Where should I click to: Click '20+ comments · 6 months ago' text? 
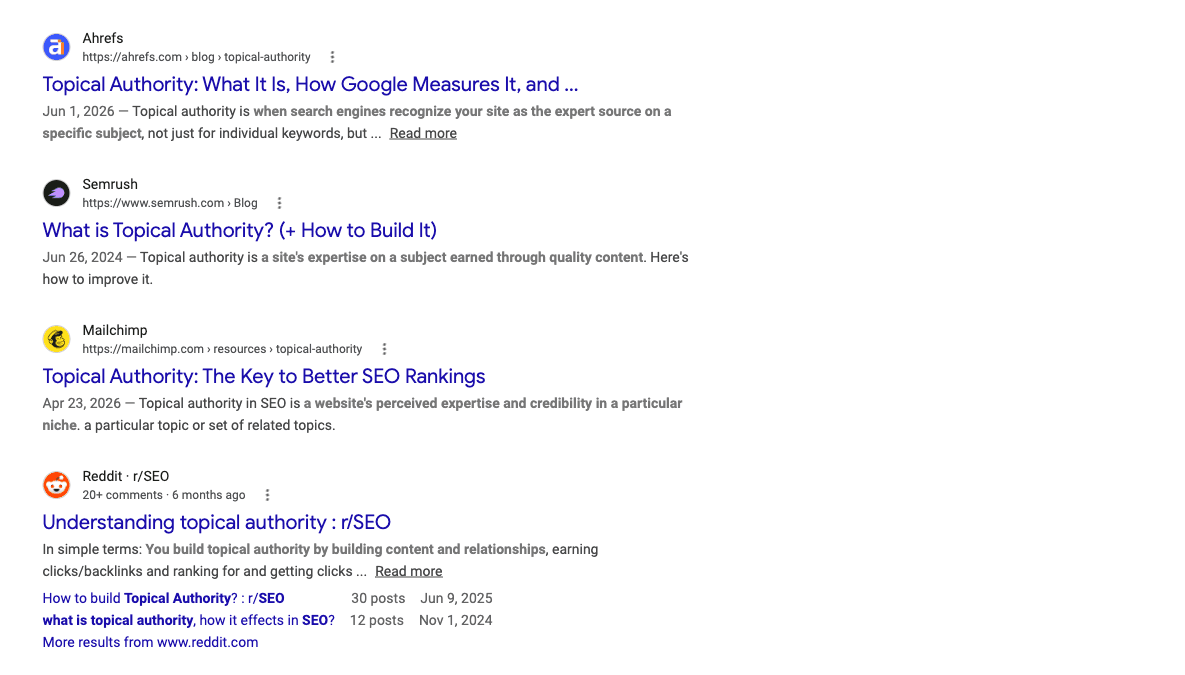164,494
